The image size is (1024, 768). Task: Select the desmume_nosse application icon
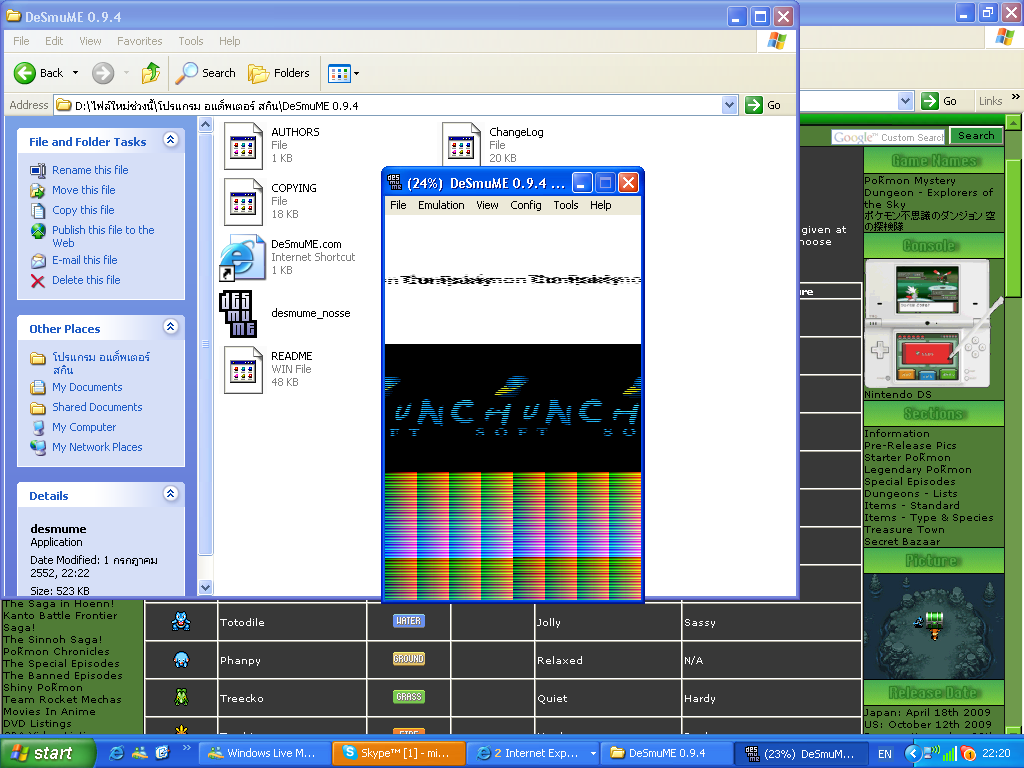238,314
